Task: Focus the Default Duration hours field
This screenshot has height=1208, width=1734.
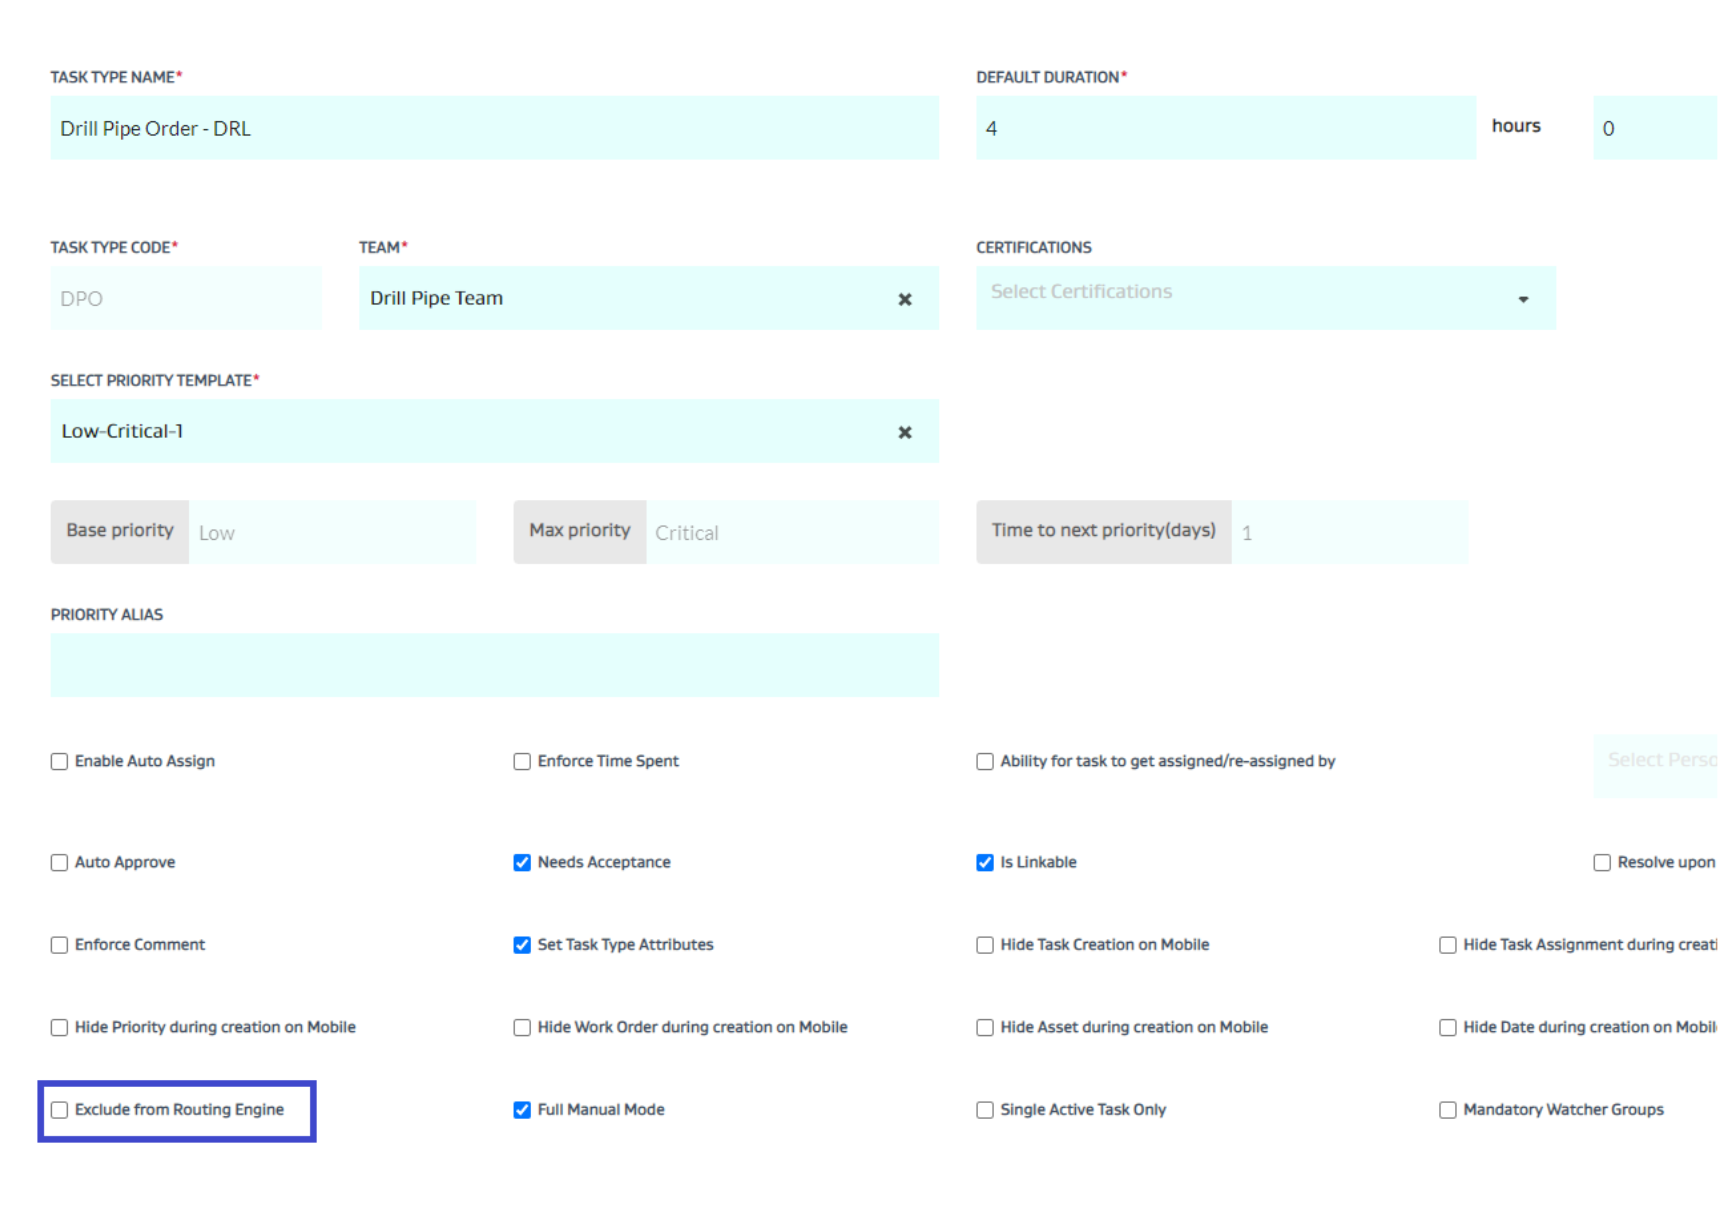Action: click(x=1224, y=128)
